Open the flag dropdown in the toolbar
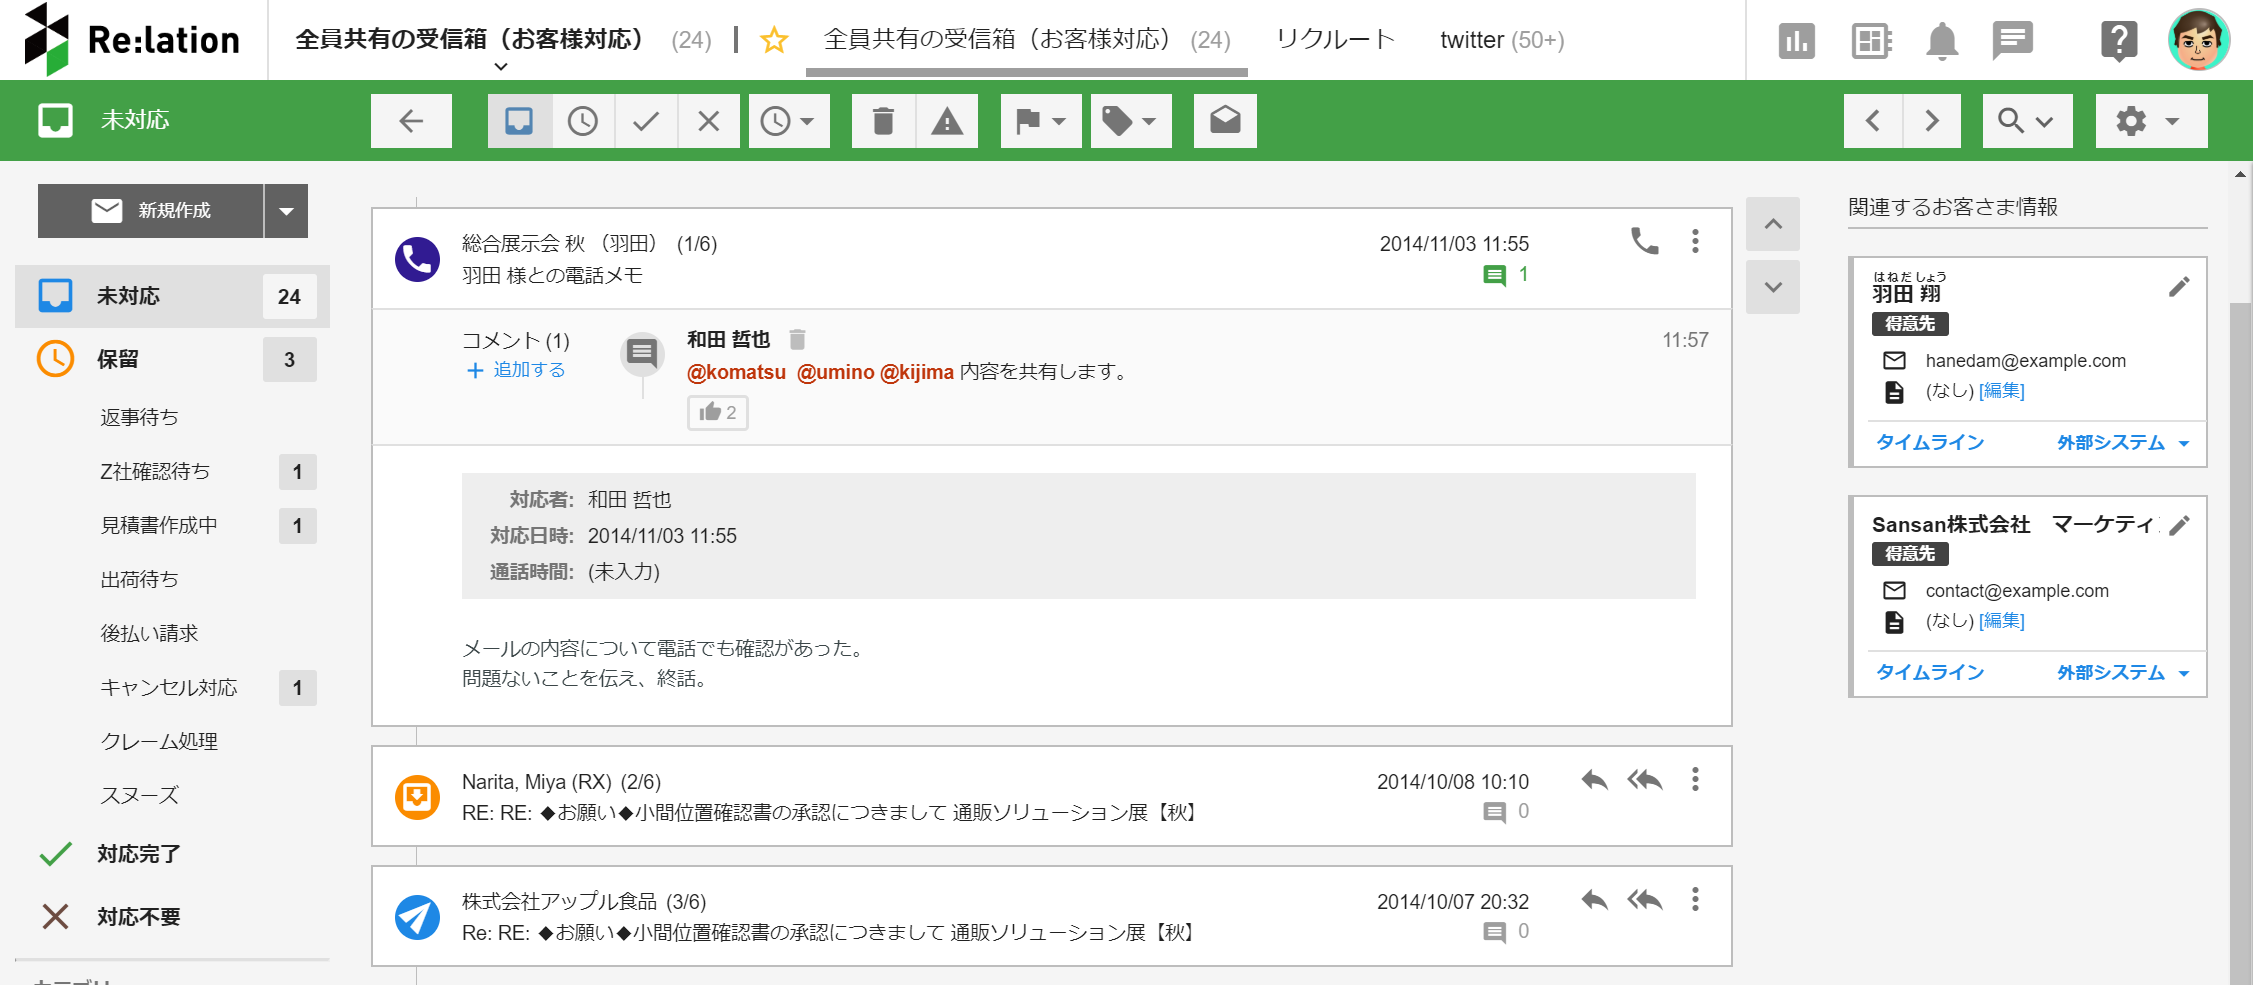Viewport: 2253px width, 985px height. (1040, 121)
